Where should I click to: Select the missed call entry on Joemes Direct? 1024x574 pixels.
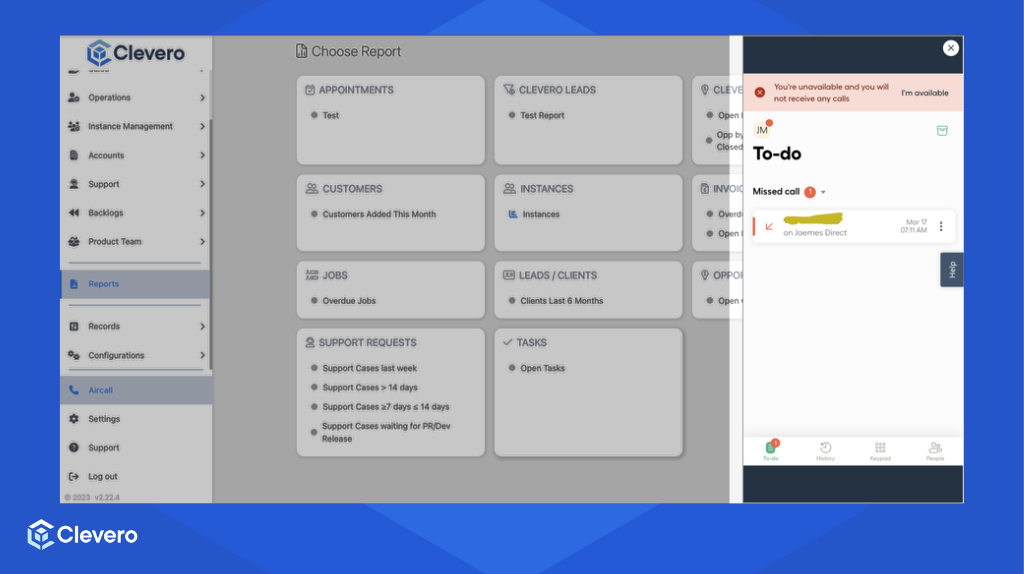click(x=853, y=227)
